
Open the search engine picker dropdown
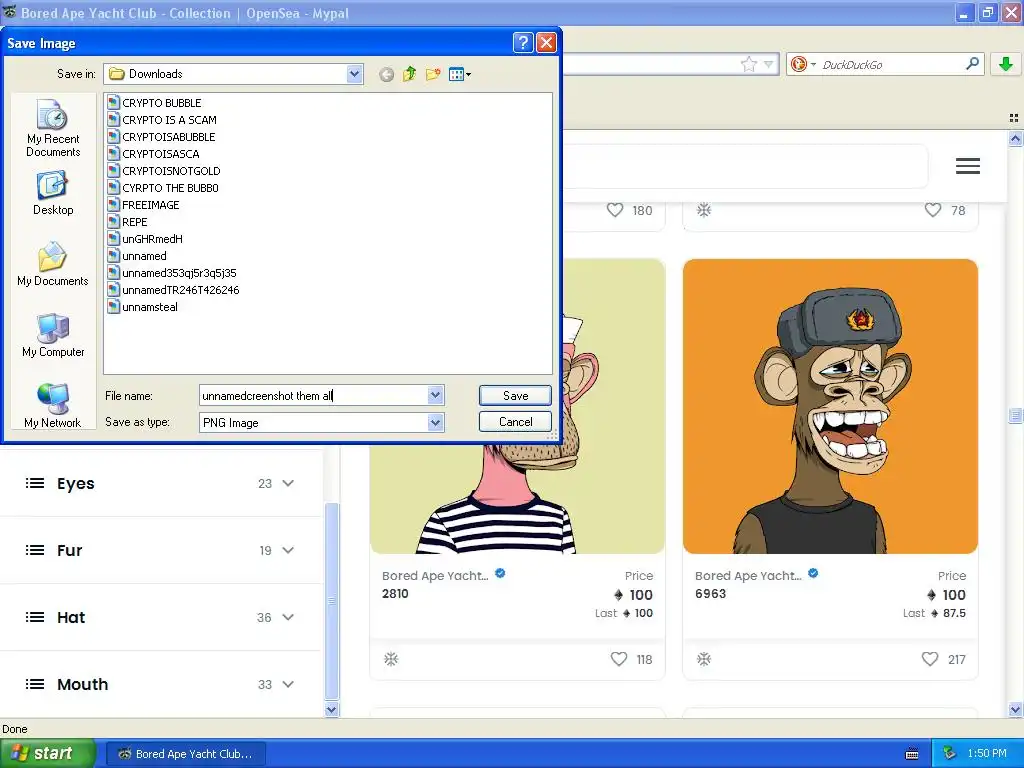[803, 64]
